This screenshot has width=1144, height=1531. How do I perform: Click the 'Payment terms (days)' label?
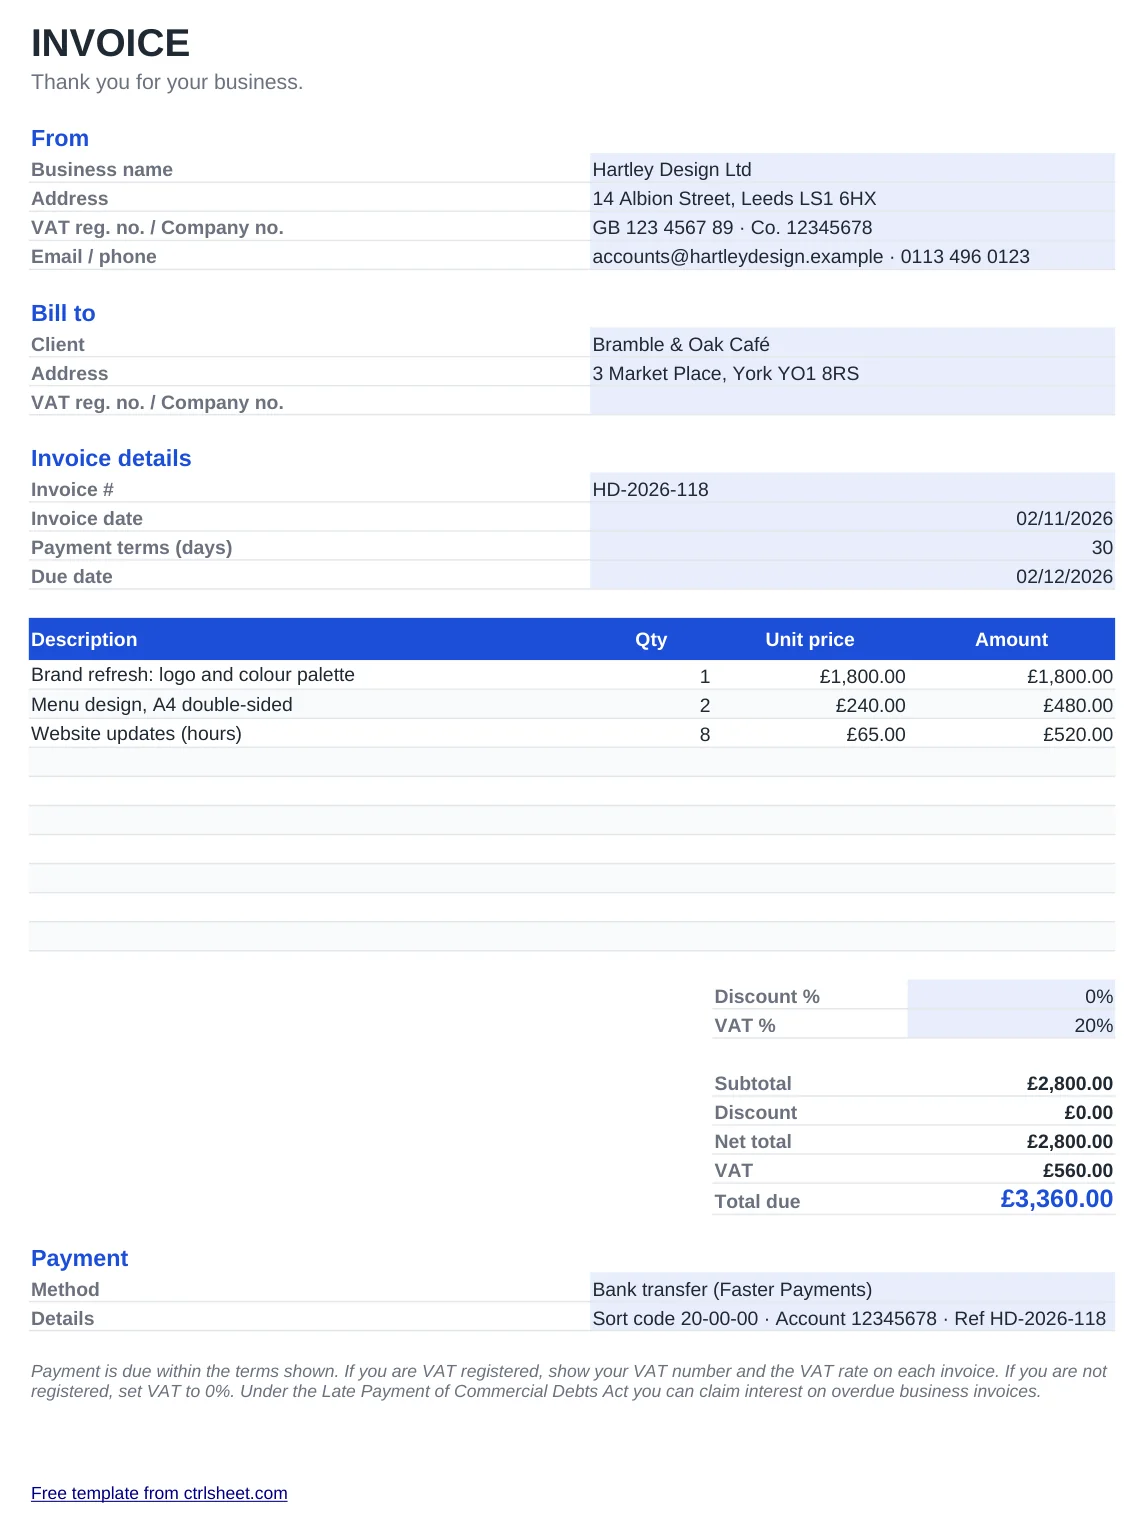pos(131,547)
